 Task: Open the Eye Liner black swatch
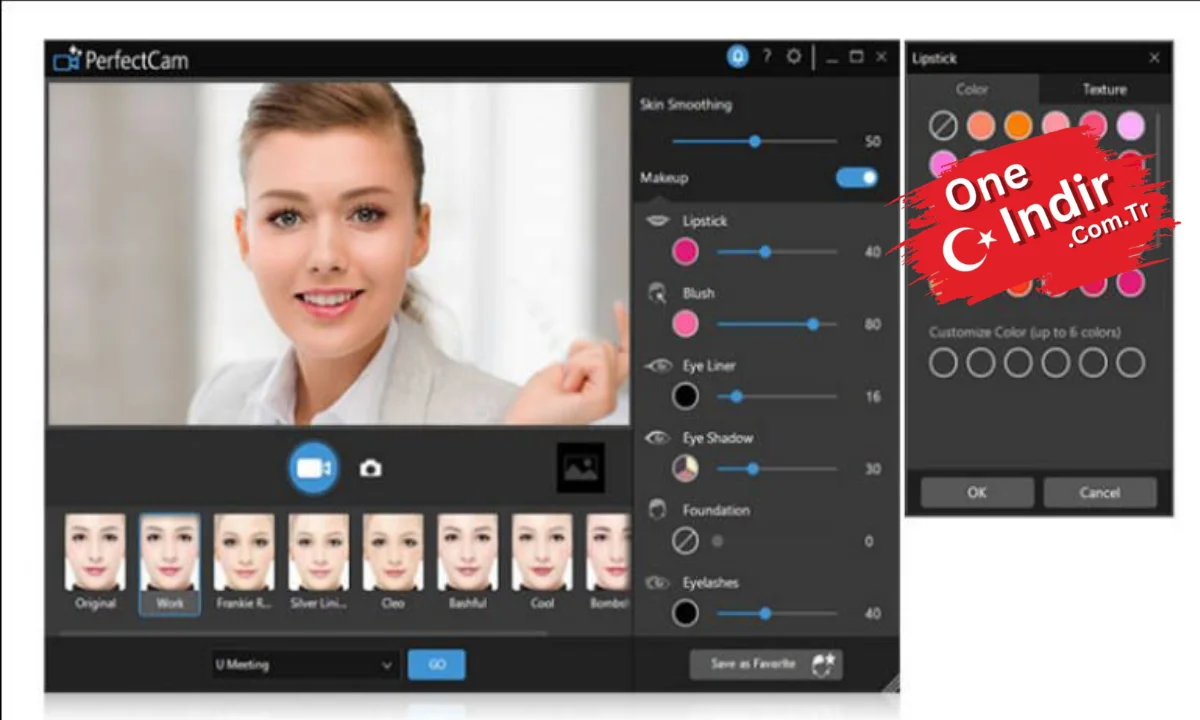tap(685, 396)
